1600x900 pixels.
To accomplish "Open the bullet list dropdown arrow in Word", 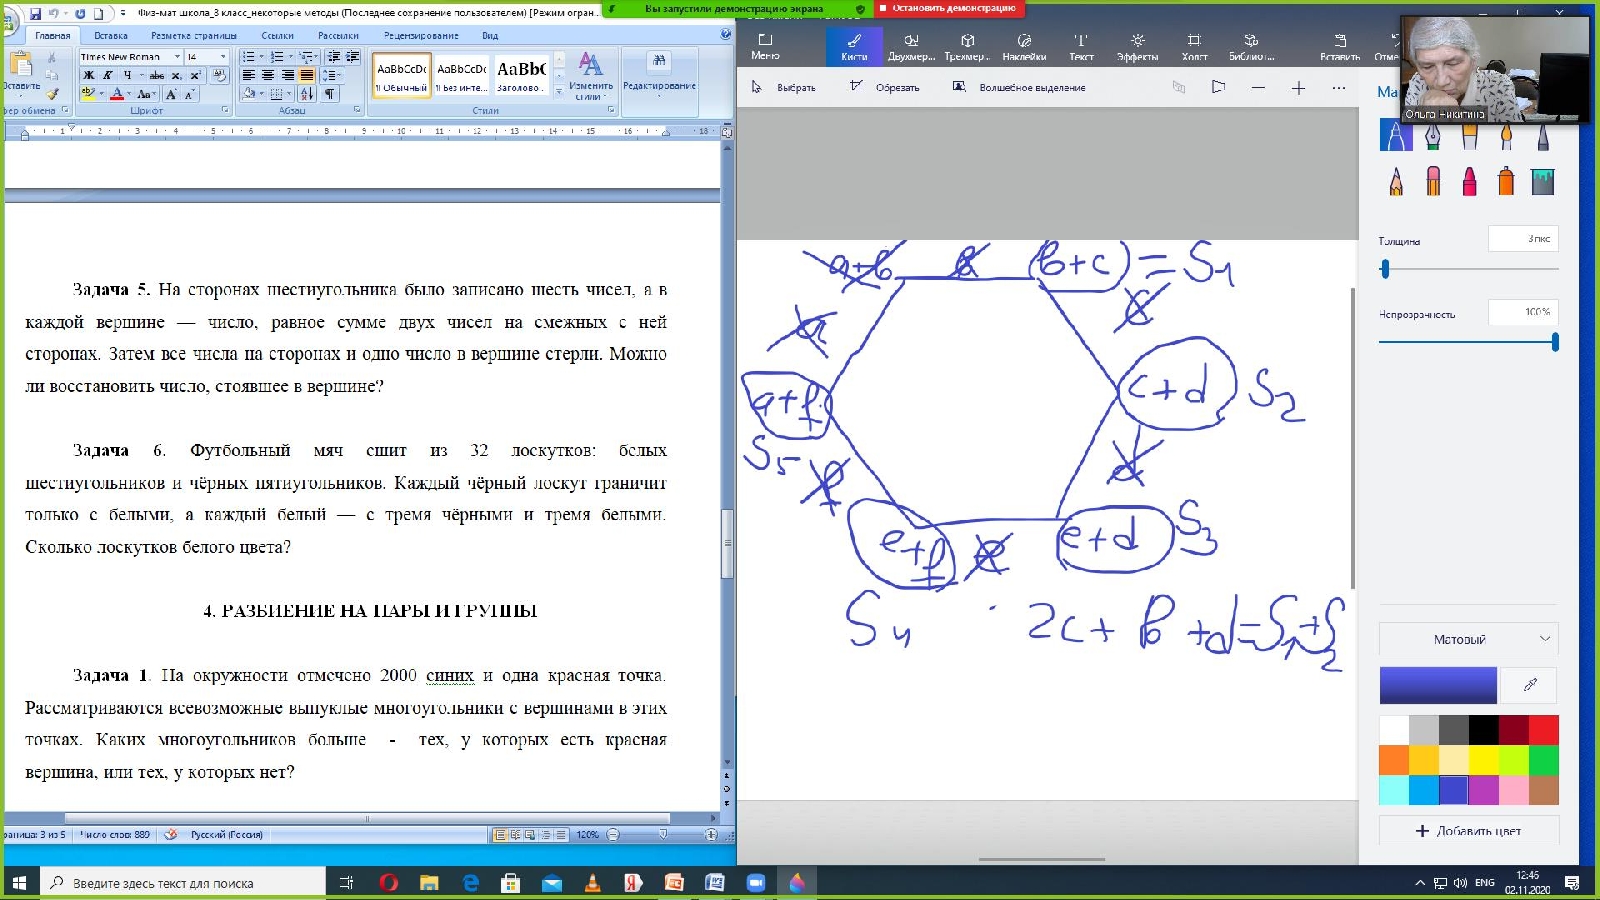I will tap(262, 57).
